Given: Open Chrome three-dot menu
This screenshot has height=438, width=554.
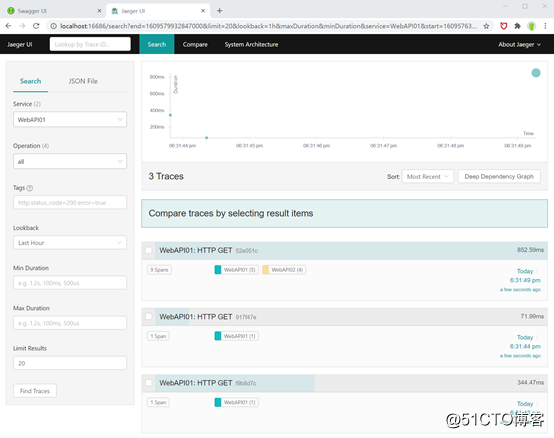Looking at the screenshot, I should 545,26.
